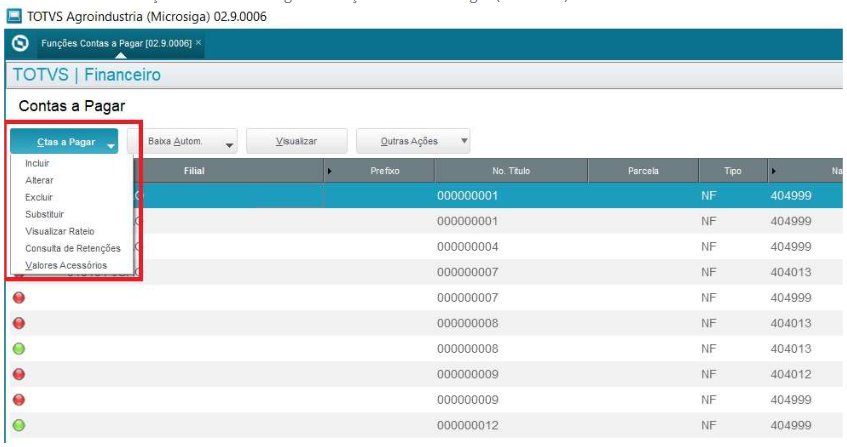Select Substituir menu entry

tap(44, 214)
